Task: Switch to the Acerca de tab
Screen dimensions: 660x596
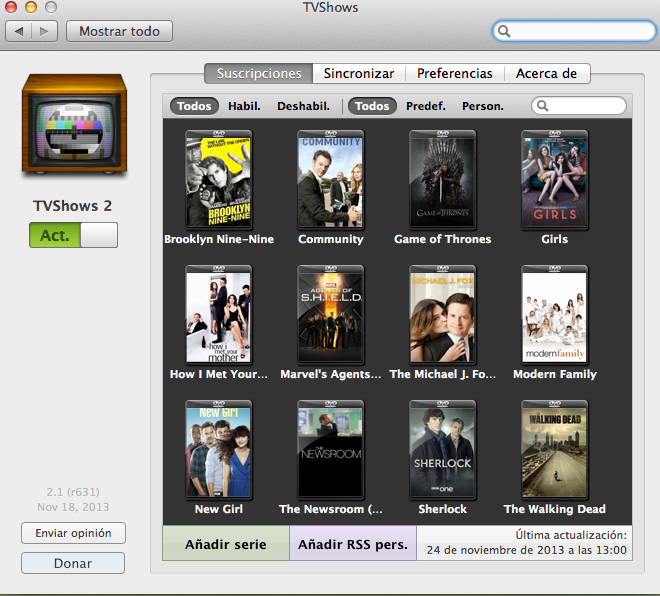Action: pyautogui.click(x=546, y=74)
